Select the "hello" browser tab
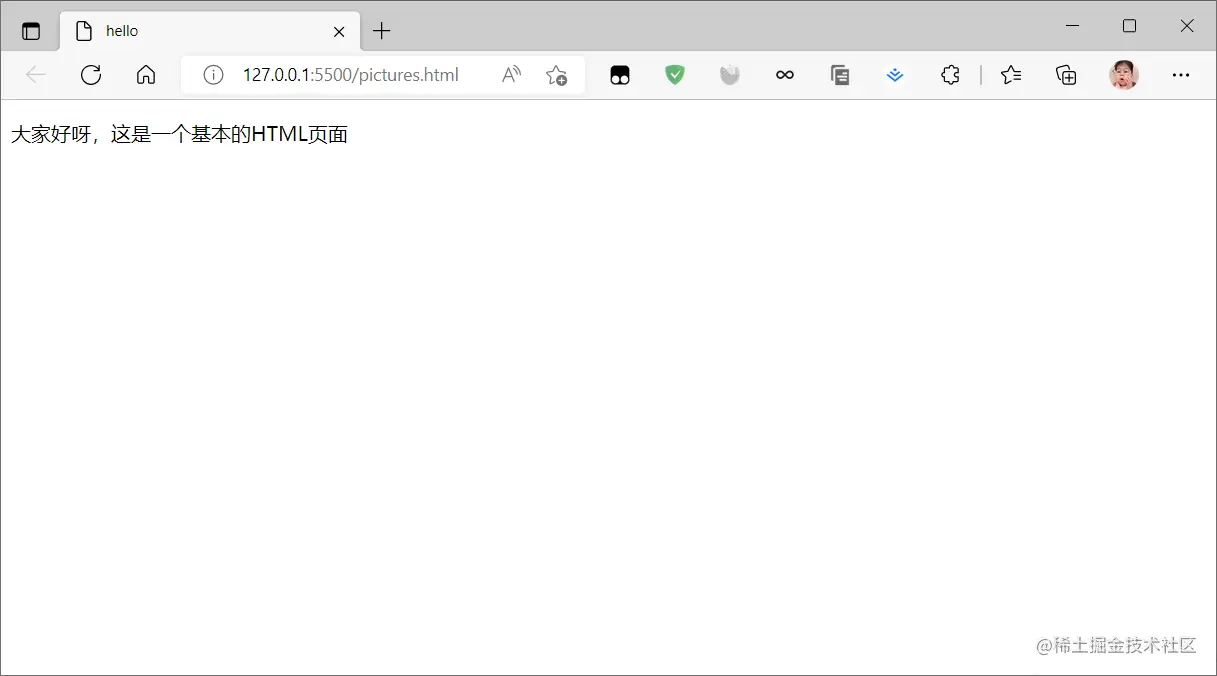The width and height of the screenshot is (1217, 676). 210,31
